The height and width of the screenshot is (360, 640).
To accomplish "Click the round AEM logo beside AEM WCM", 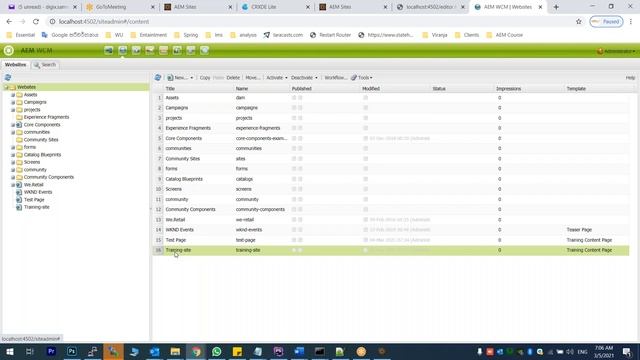I will 9,50.
